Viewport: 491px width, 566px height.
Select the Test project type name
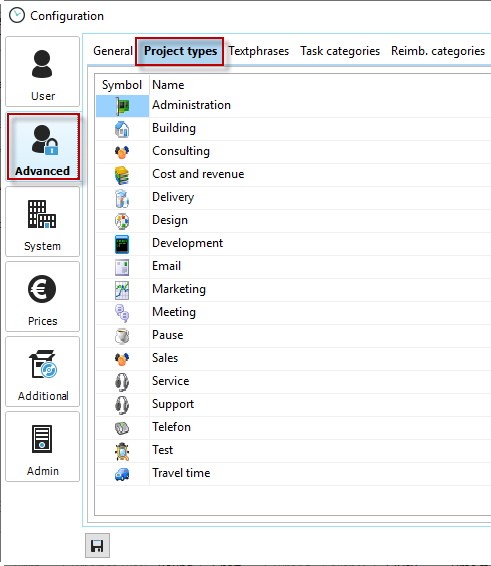tap(162, 450)
